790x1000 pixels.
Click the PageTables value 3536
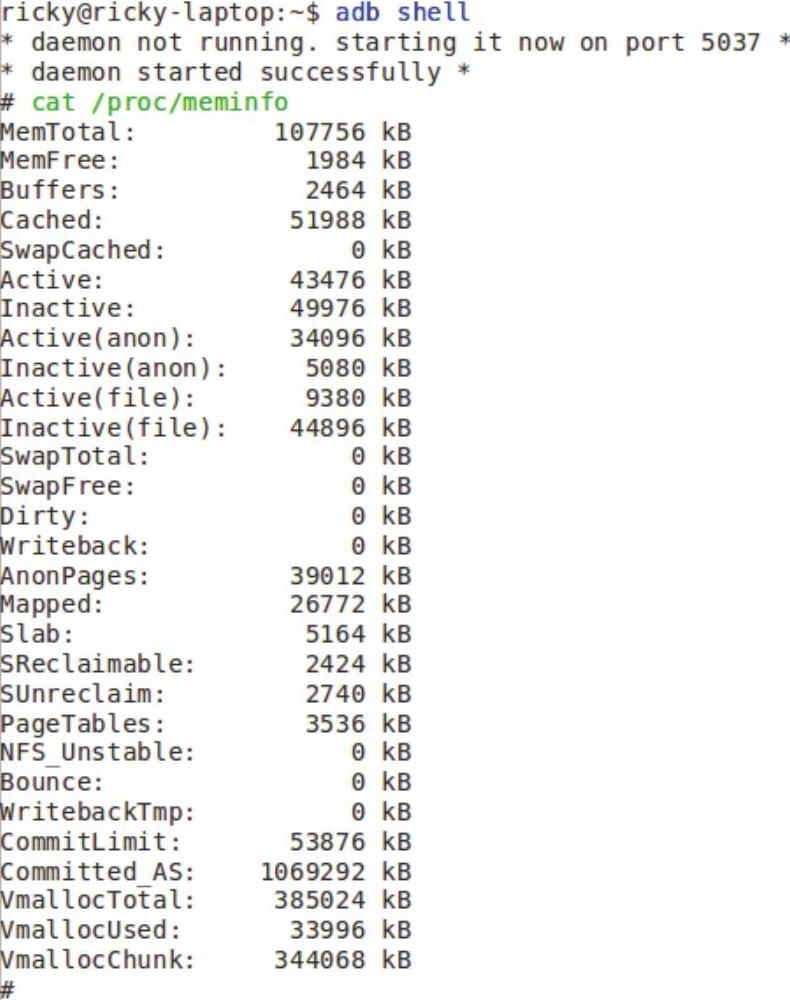point(335,724)
